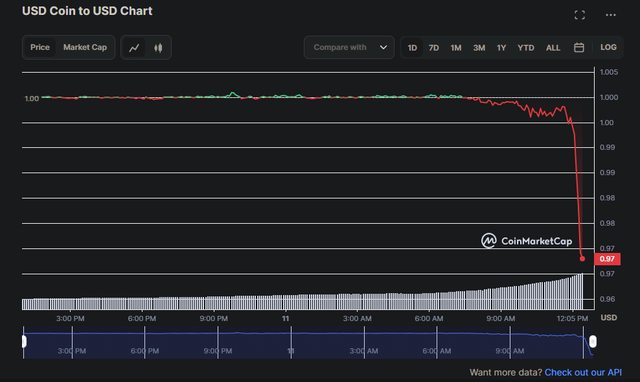Screen dimensions: 640x382
Task: Click the Compare with chevron arrow
Action: tap(383, 47)
